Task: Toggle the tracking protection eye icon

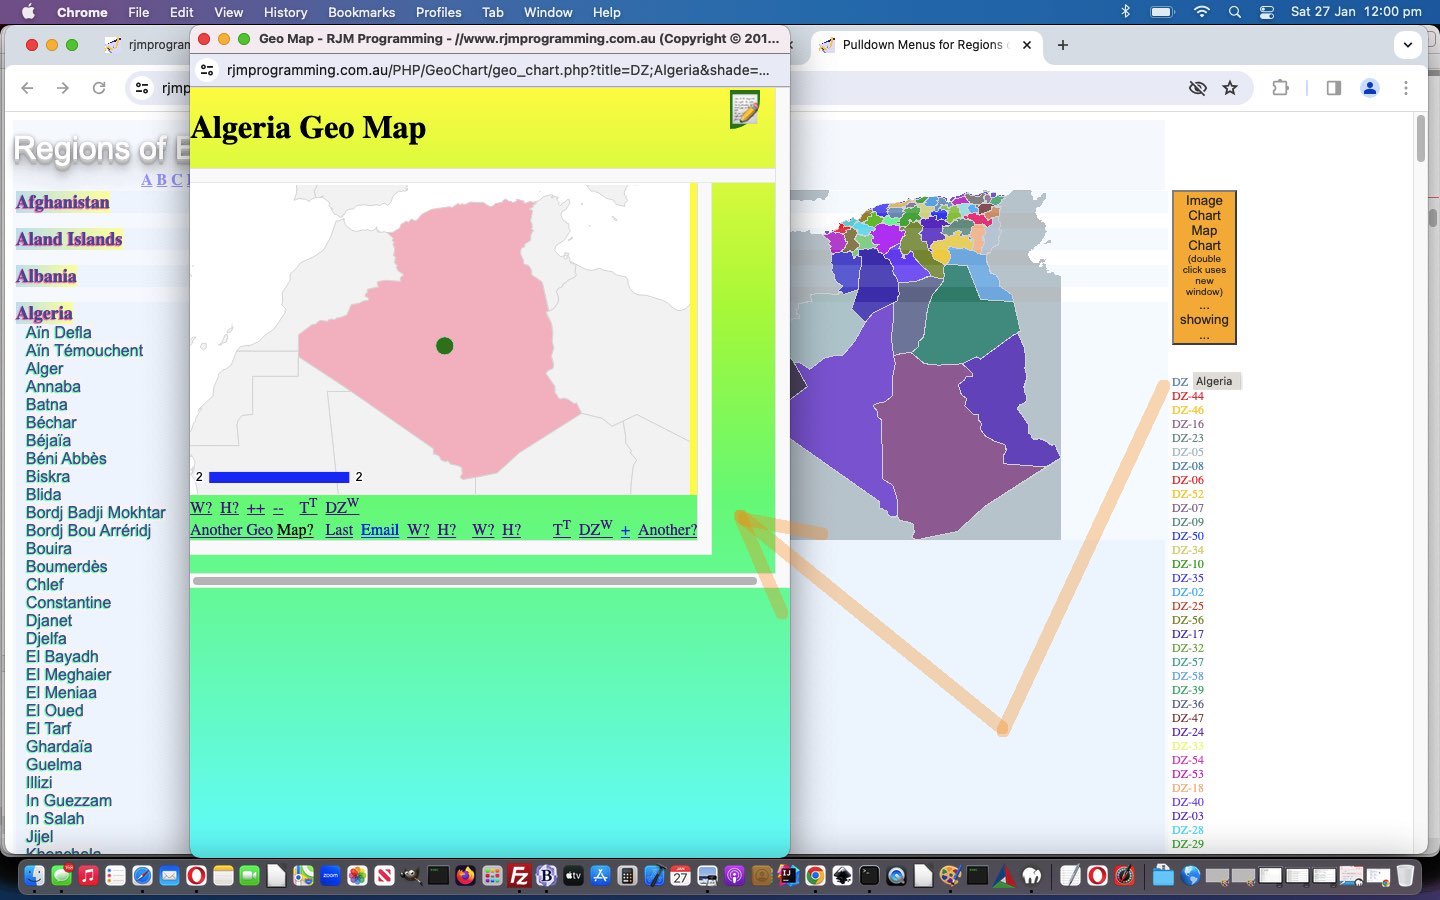Action: 1197,88
